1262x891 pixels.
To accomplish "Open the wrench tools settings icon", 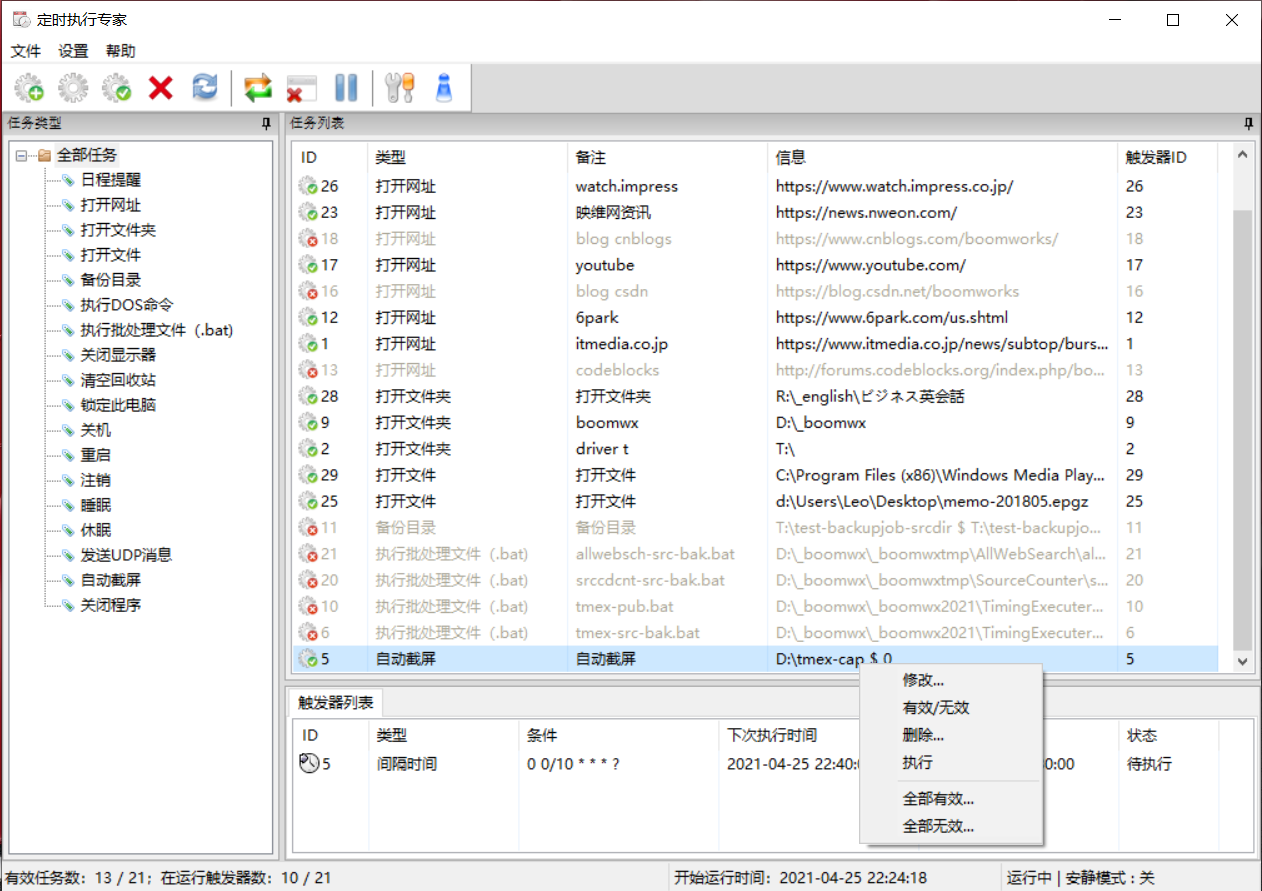I will point(400,88).
